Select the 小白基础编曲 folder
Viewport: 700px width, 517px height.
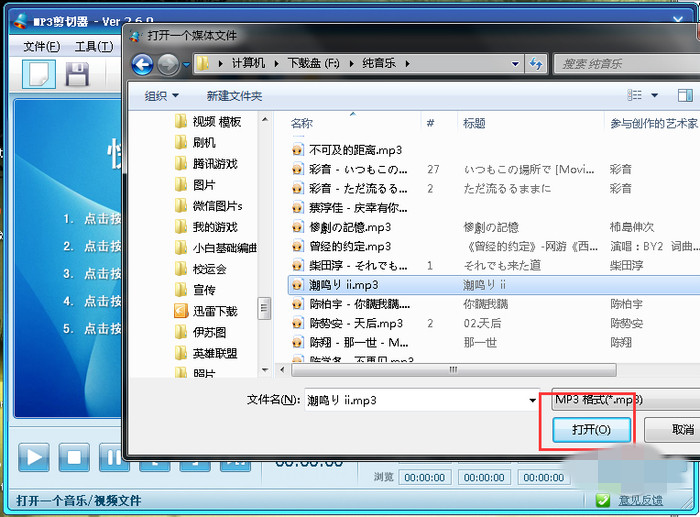[216, 248]
